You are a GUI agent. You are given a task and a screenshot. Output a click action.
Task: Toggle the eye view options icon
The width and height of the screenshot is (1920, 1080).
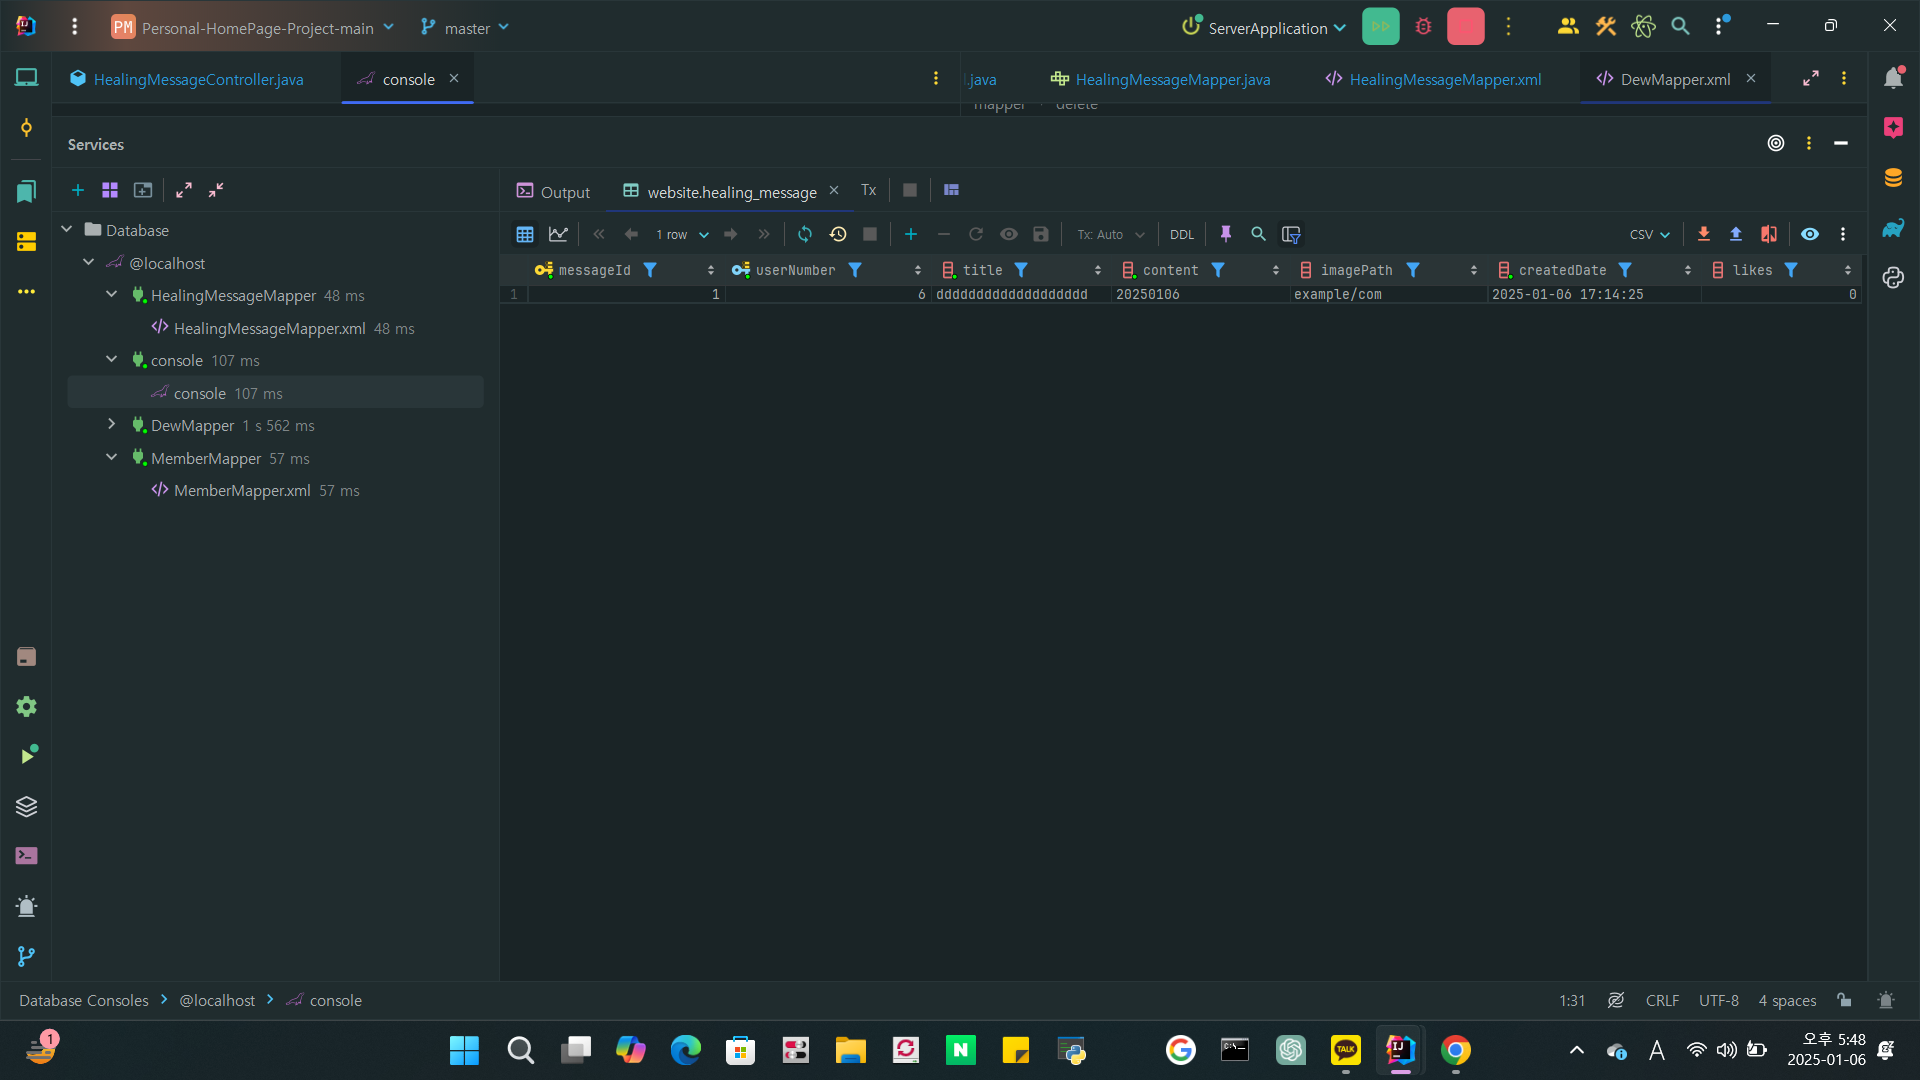pyautogui.click(x=1810, y=234)
